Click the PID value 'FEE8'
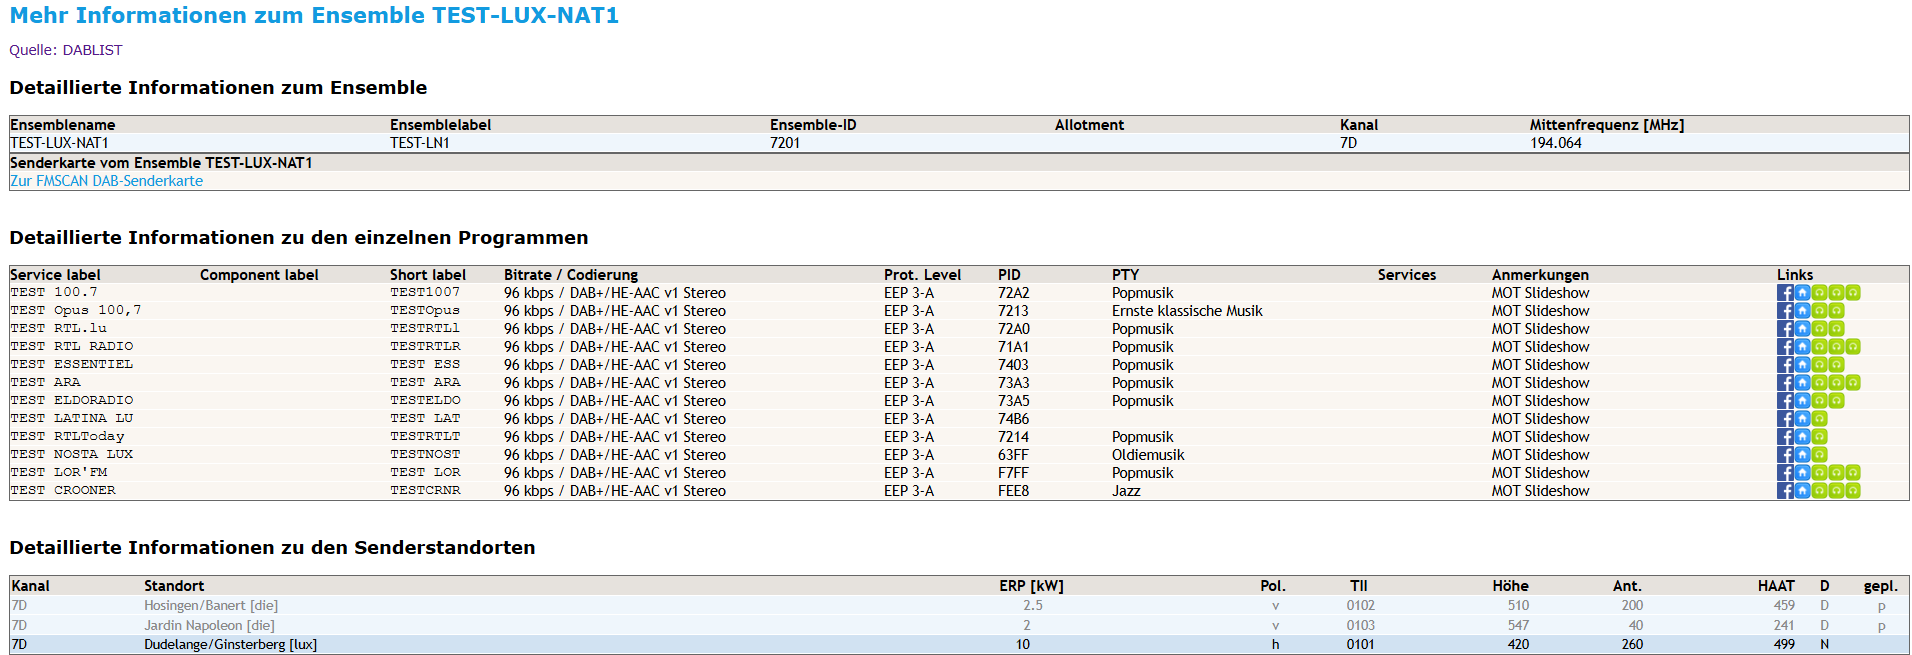This screenshot has width=1912, height=655. 1013,491
